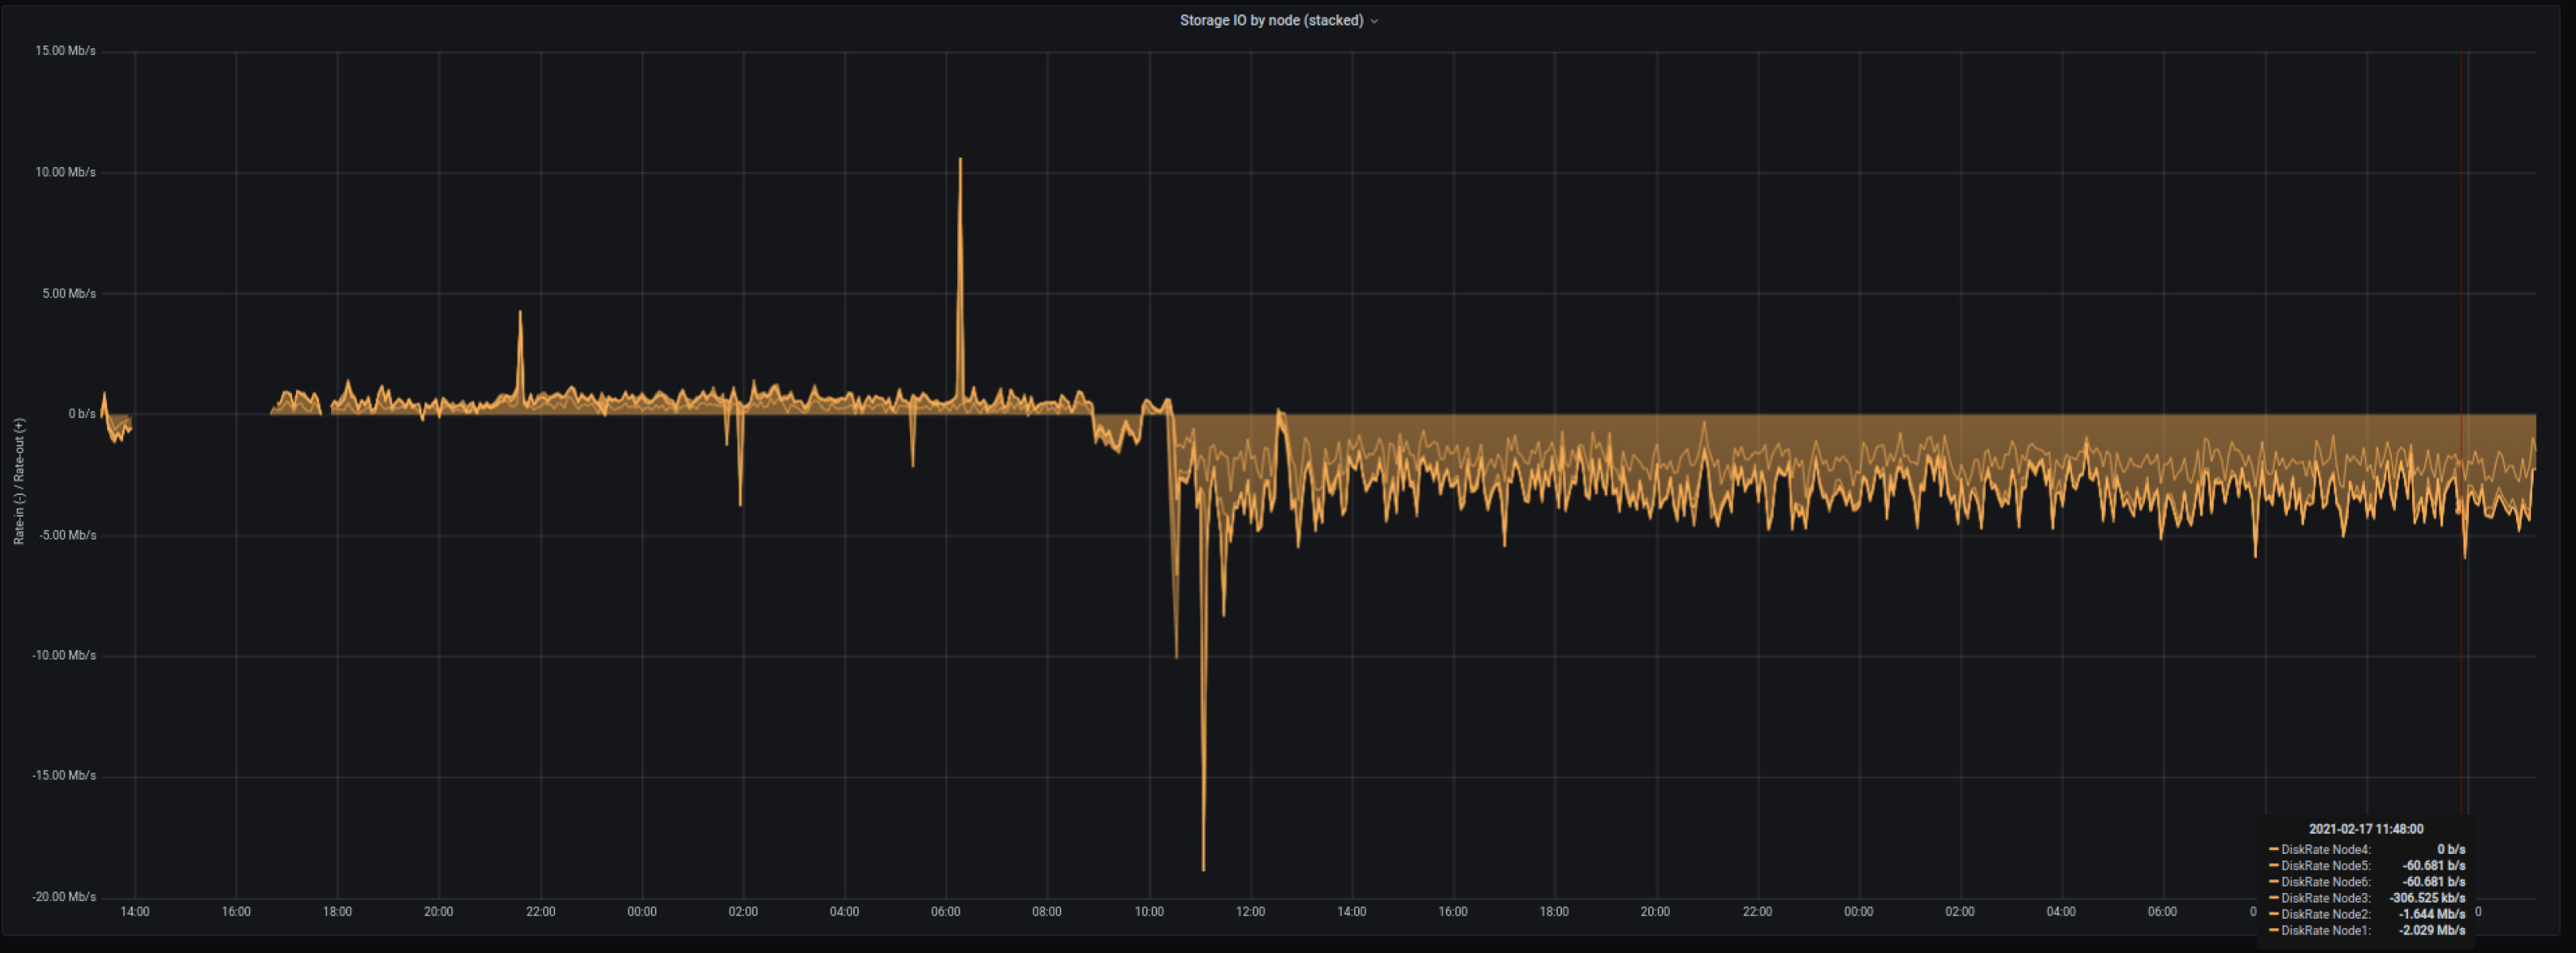
Task: Select DiskRate Node2 value -1.644 Mb/s
Action: 2431,914
